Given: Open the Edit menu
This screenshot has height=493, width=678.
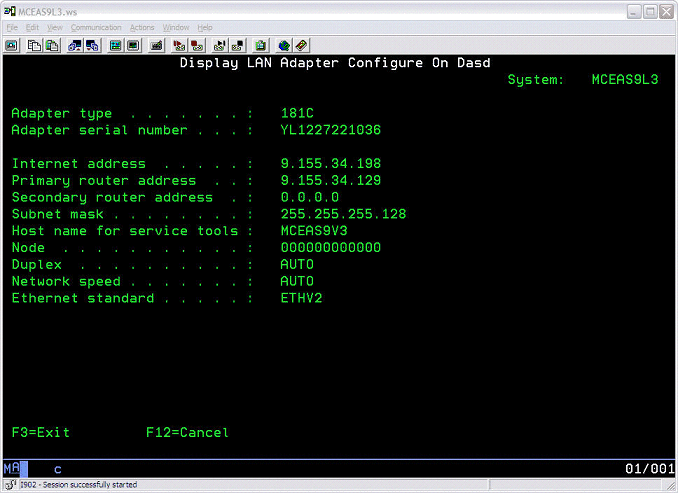Looking at the screenshot, I should coord(32,27).
